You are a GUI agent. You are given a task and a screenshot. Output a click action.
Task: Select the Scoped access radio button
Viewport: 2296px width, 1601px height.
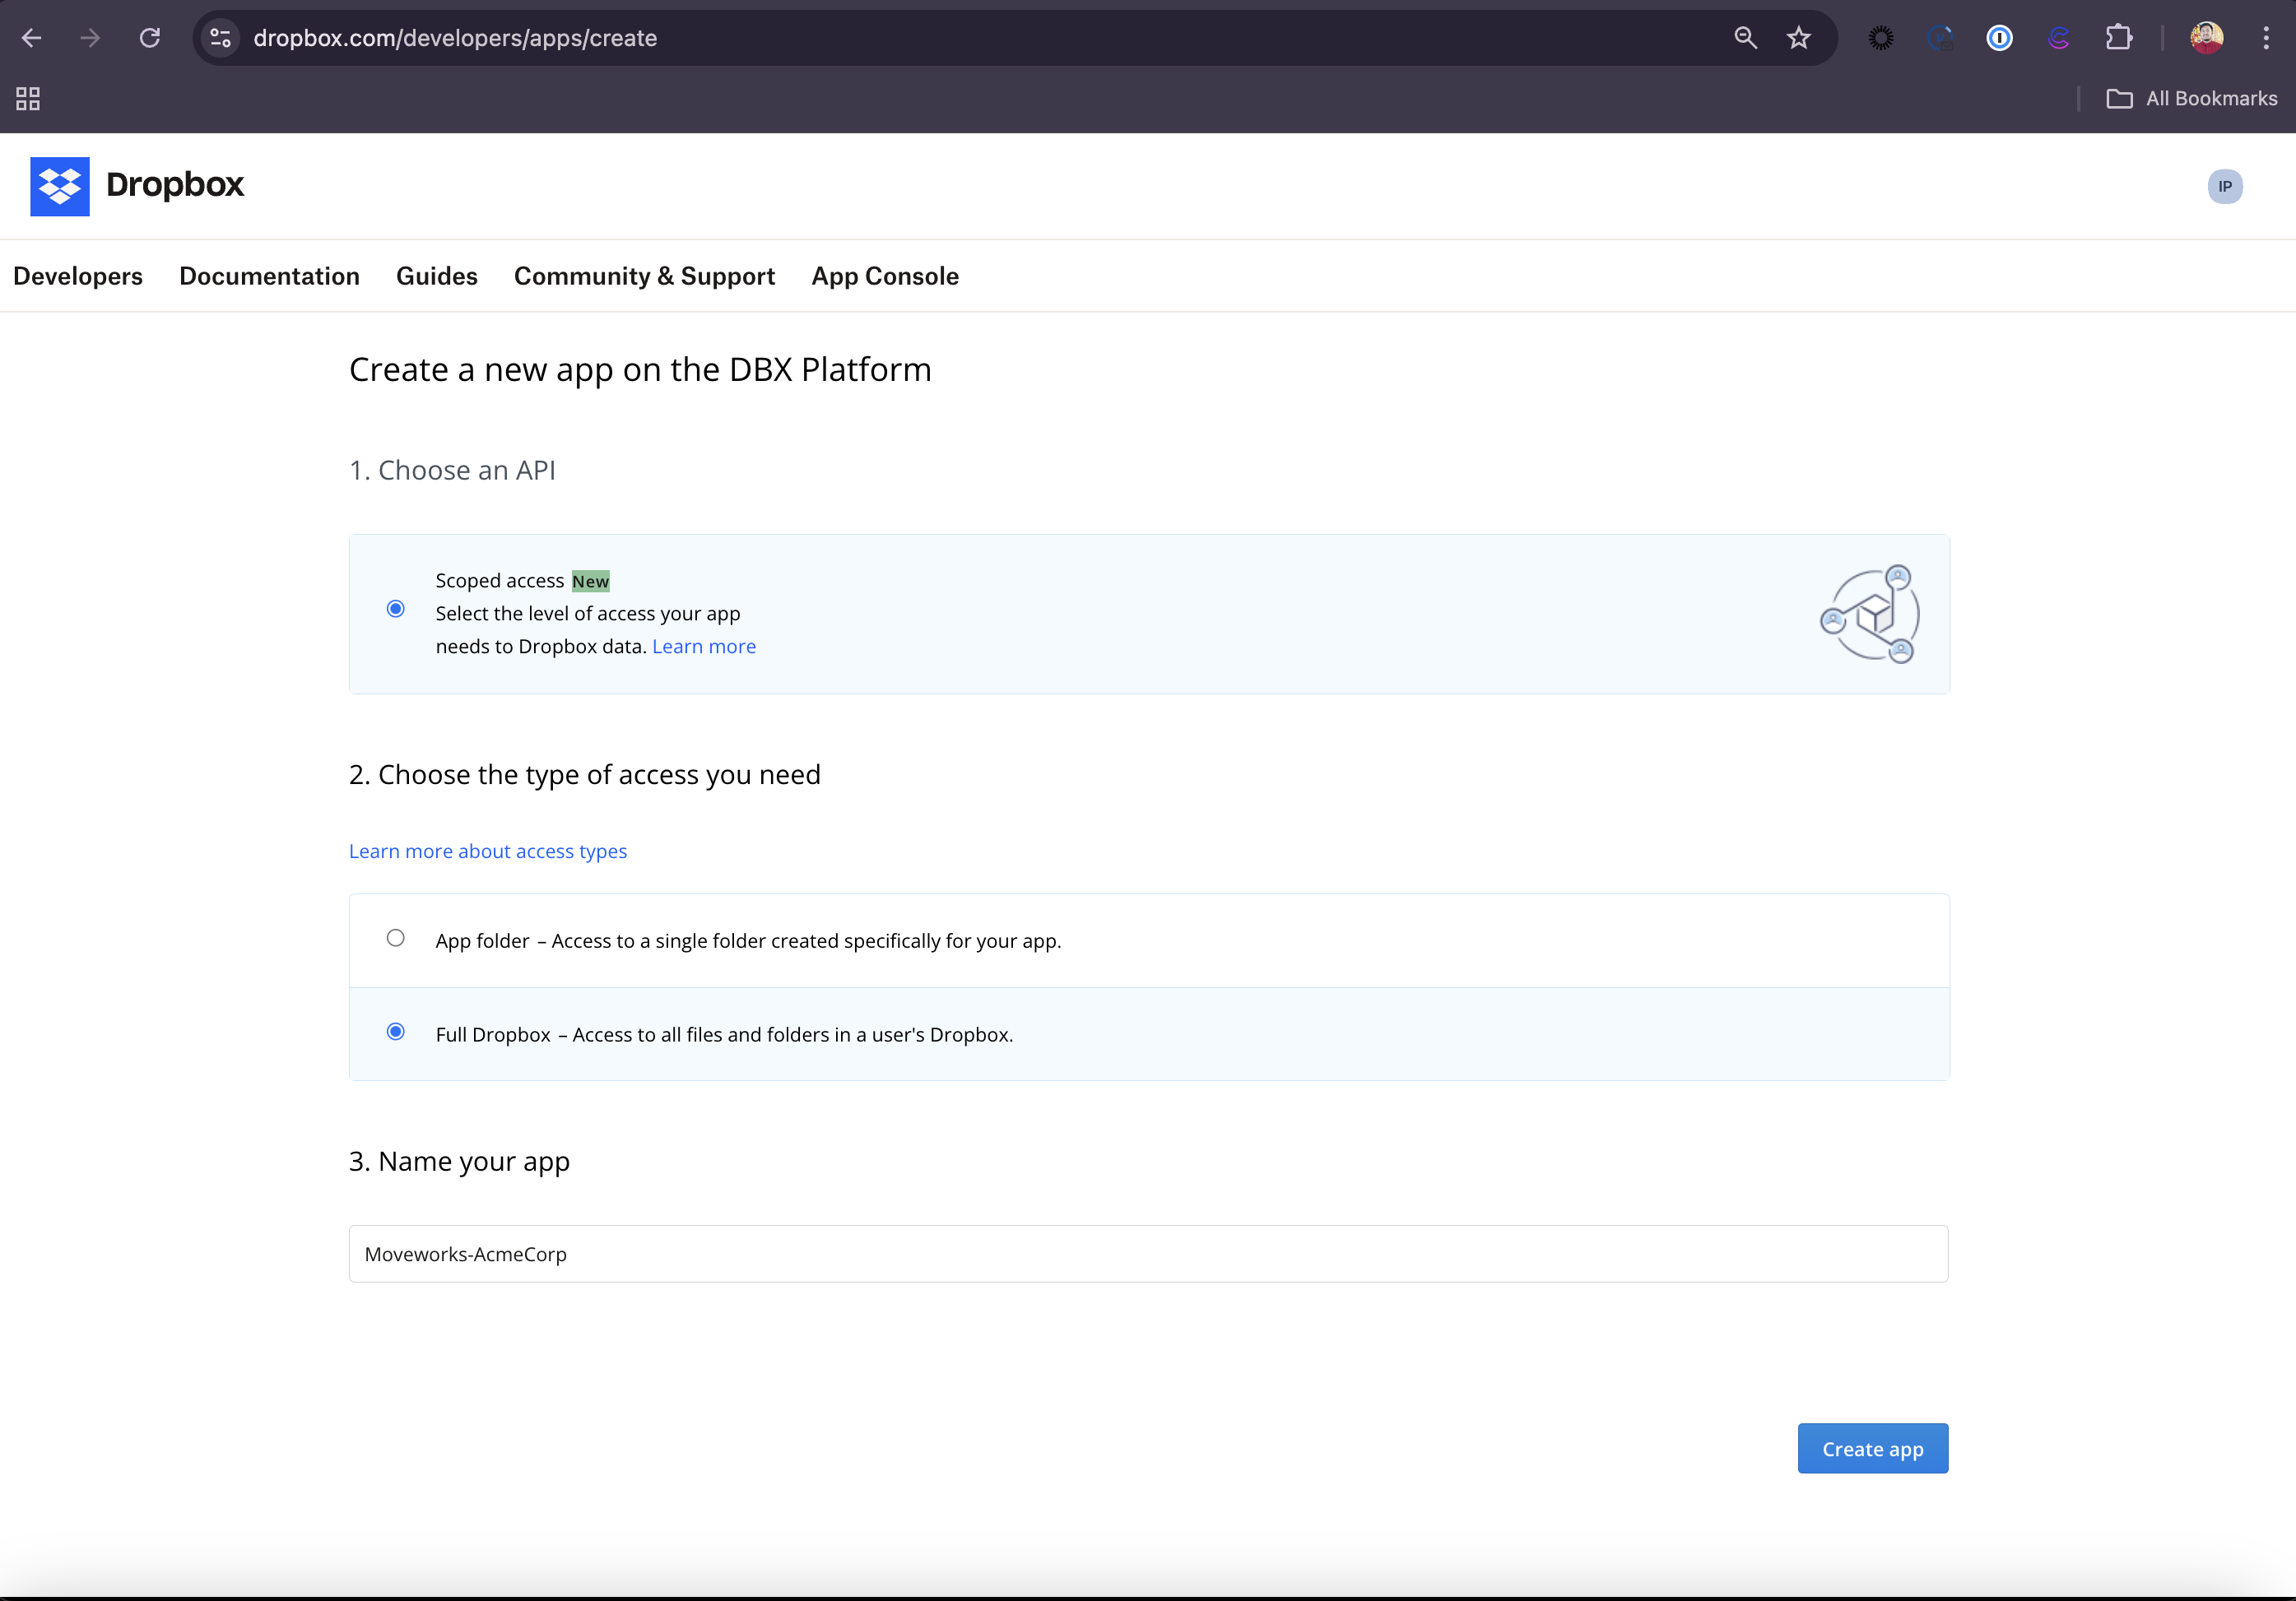396,609
